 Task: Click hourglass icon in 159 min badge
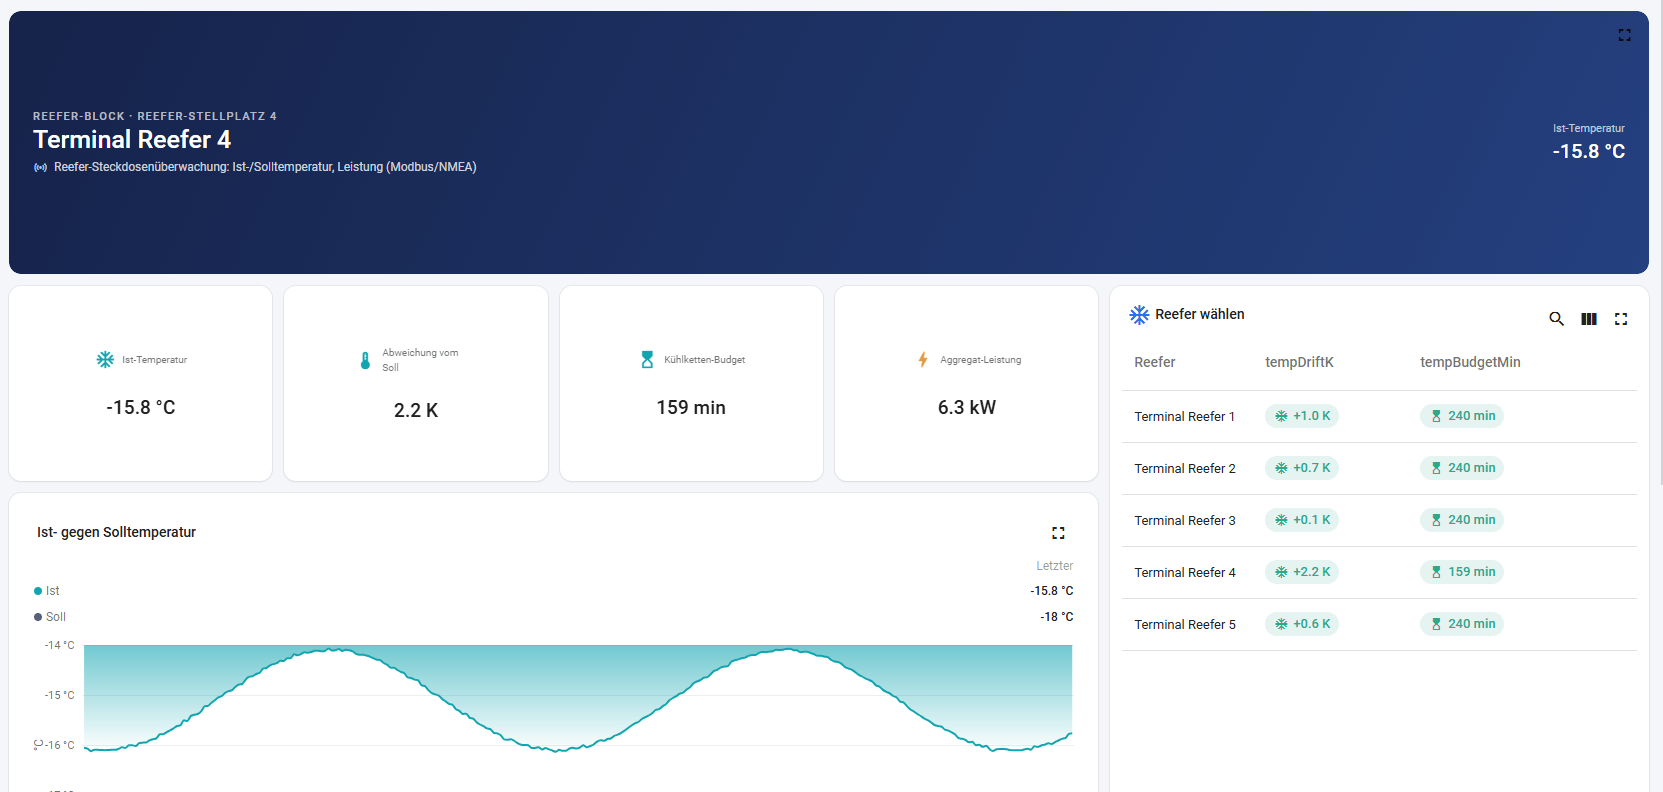[1436, 572]
